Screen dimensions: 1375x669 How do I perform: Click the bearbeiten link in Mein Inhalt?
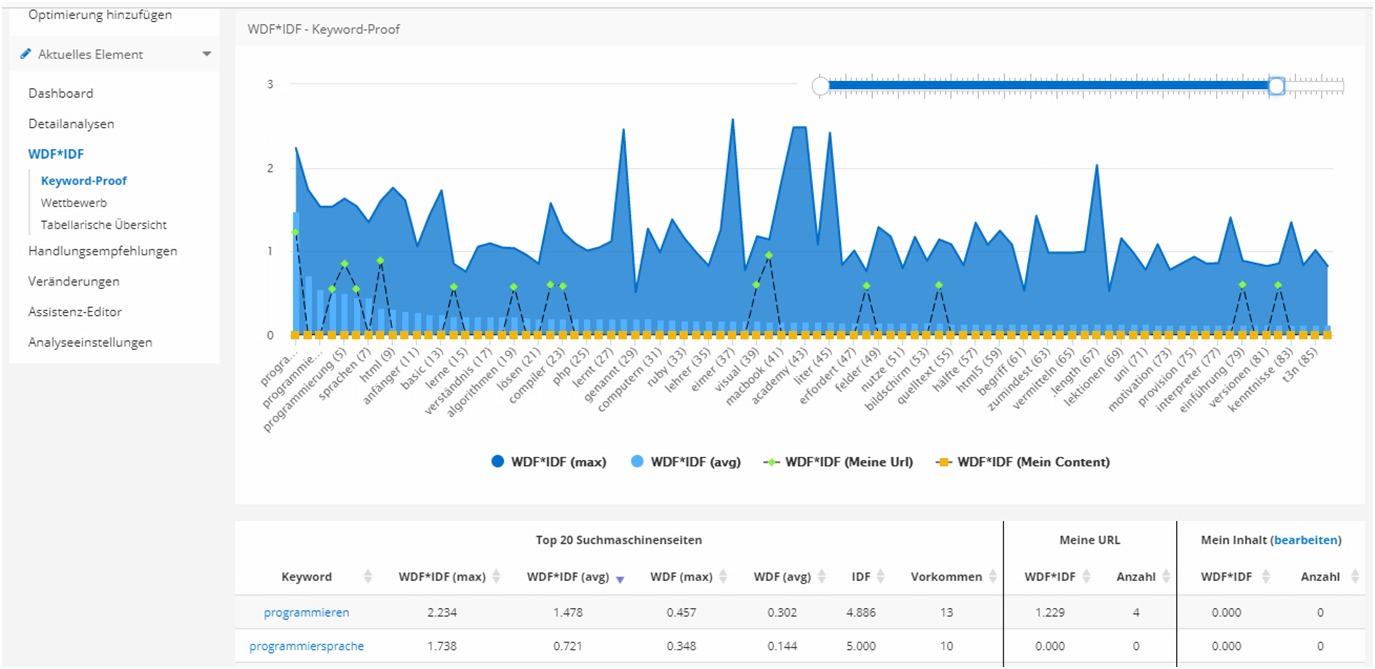(1304, 540)
